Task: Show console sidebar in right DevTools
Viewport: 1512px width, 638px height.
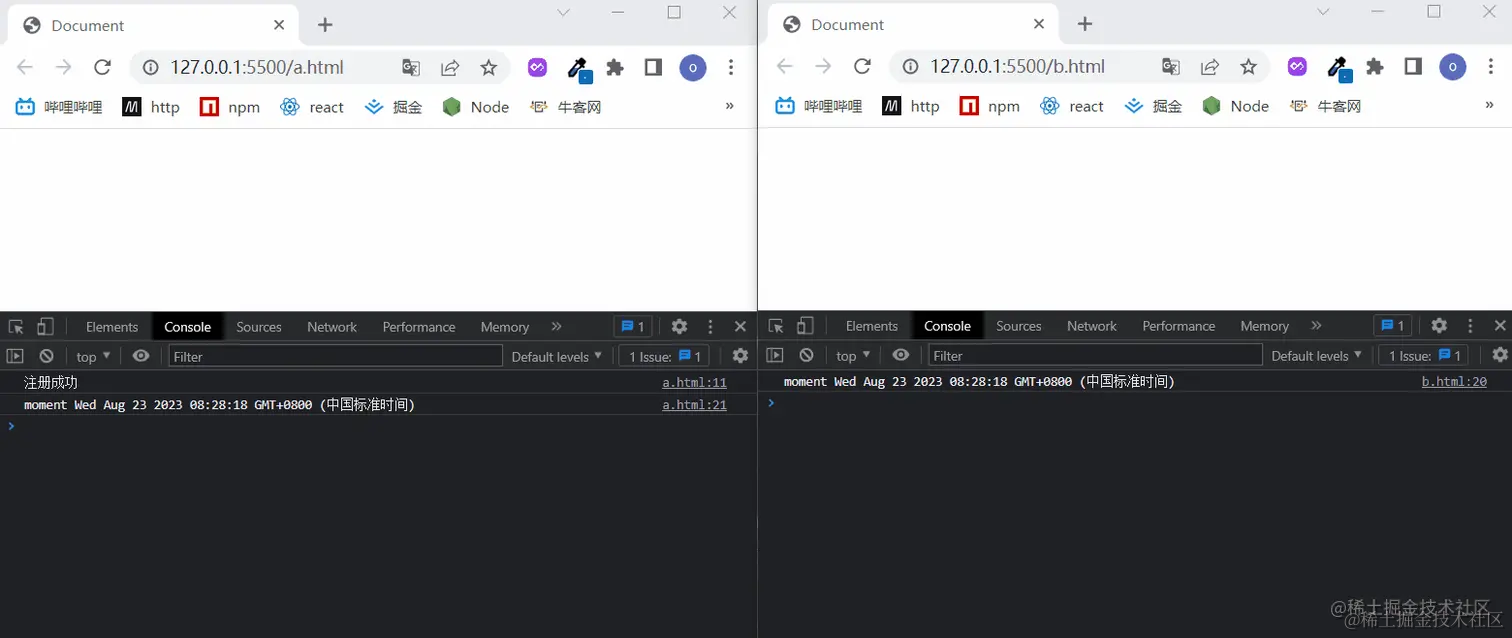Action: coord(775,355)
